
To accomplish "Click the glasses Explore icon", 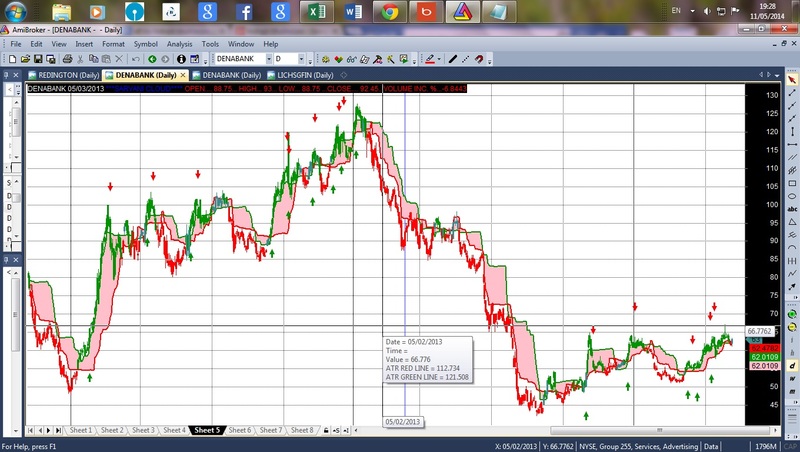I will pos(352,59).
